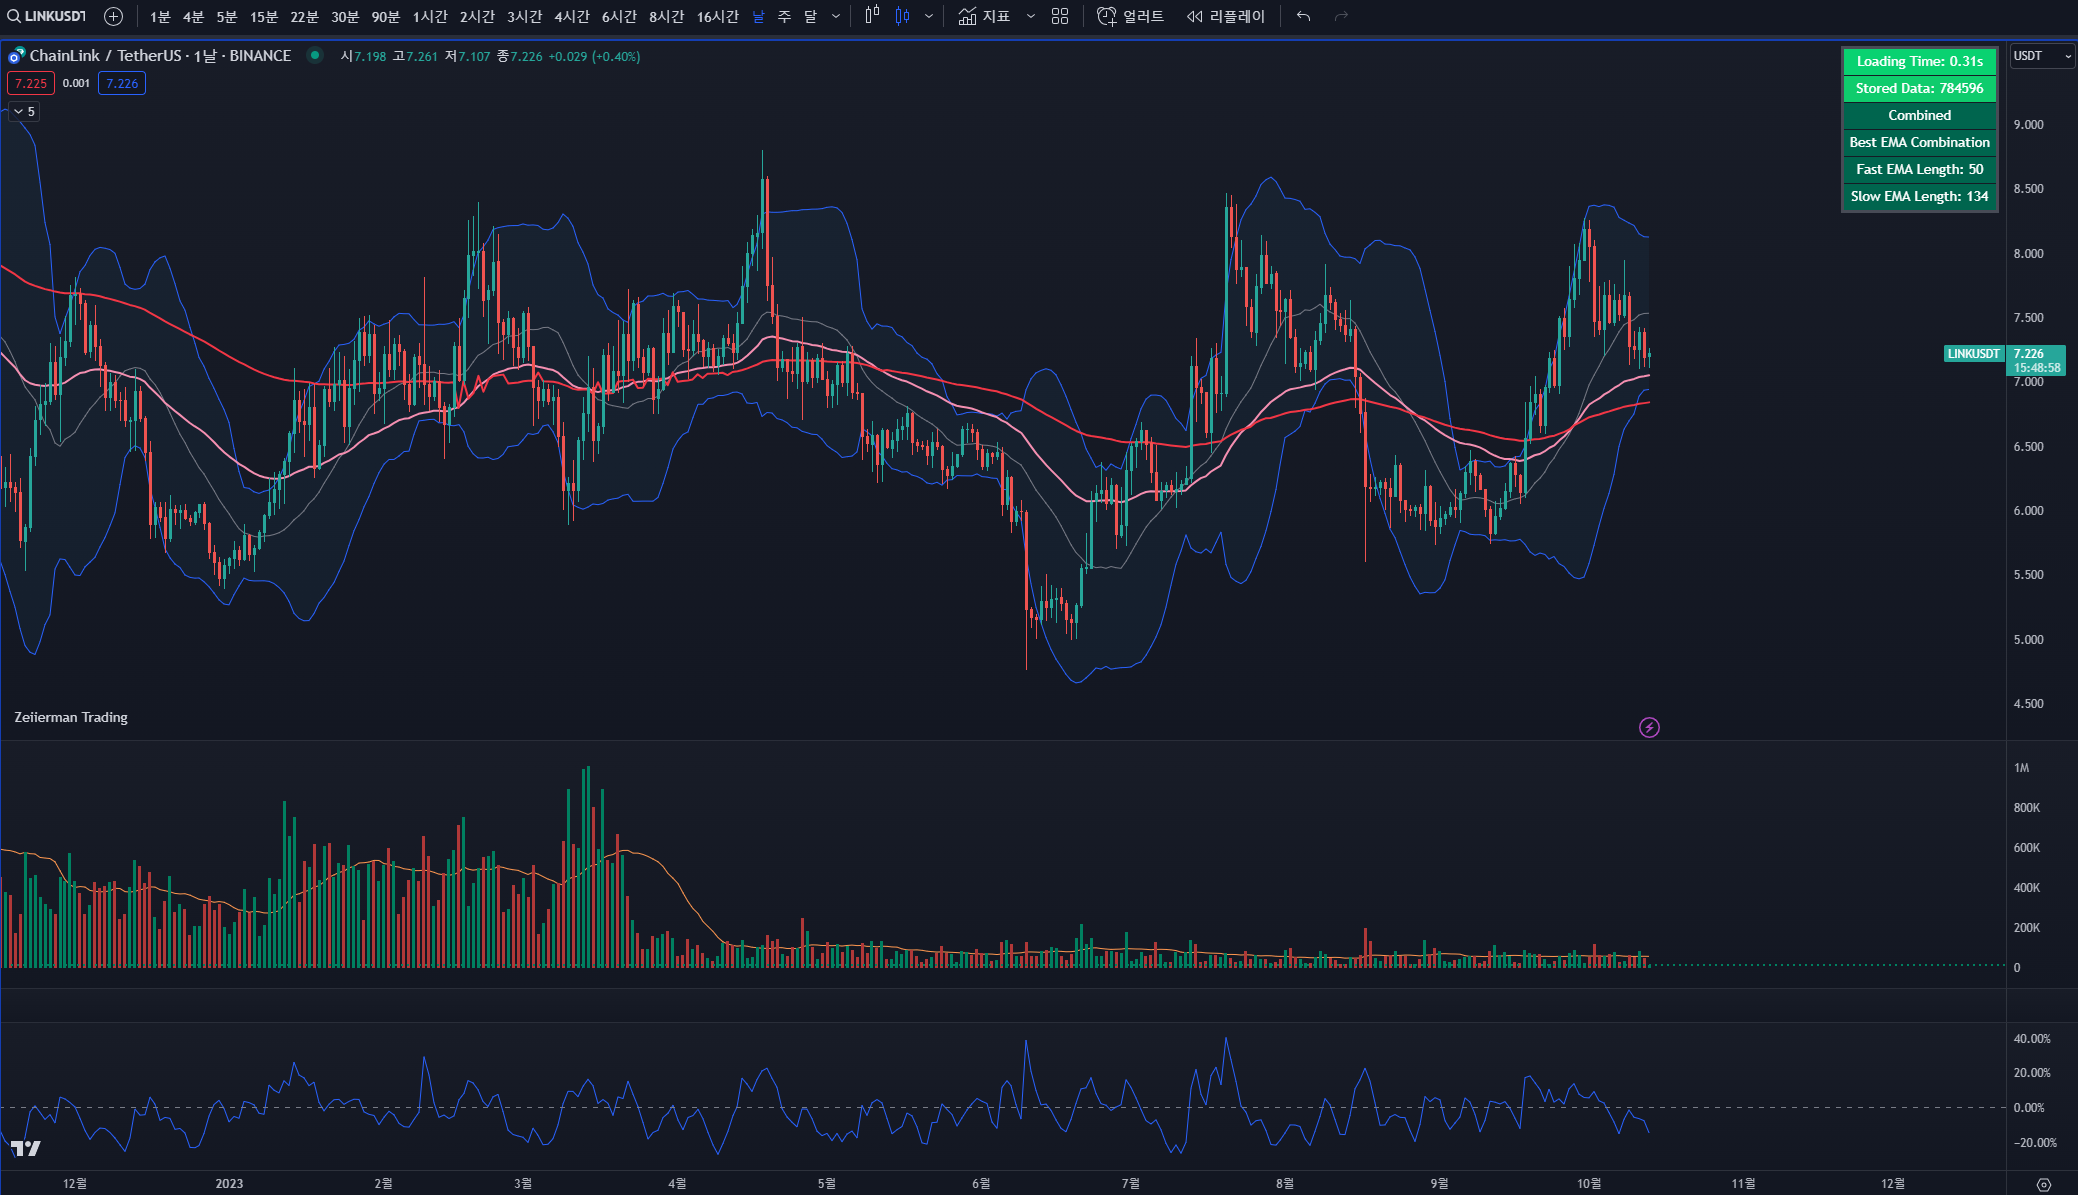Switch to 1시간 timeframe
Screen dimensions: 2078x1195
(430, 16)
